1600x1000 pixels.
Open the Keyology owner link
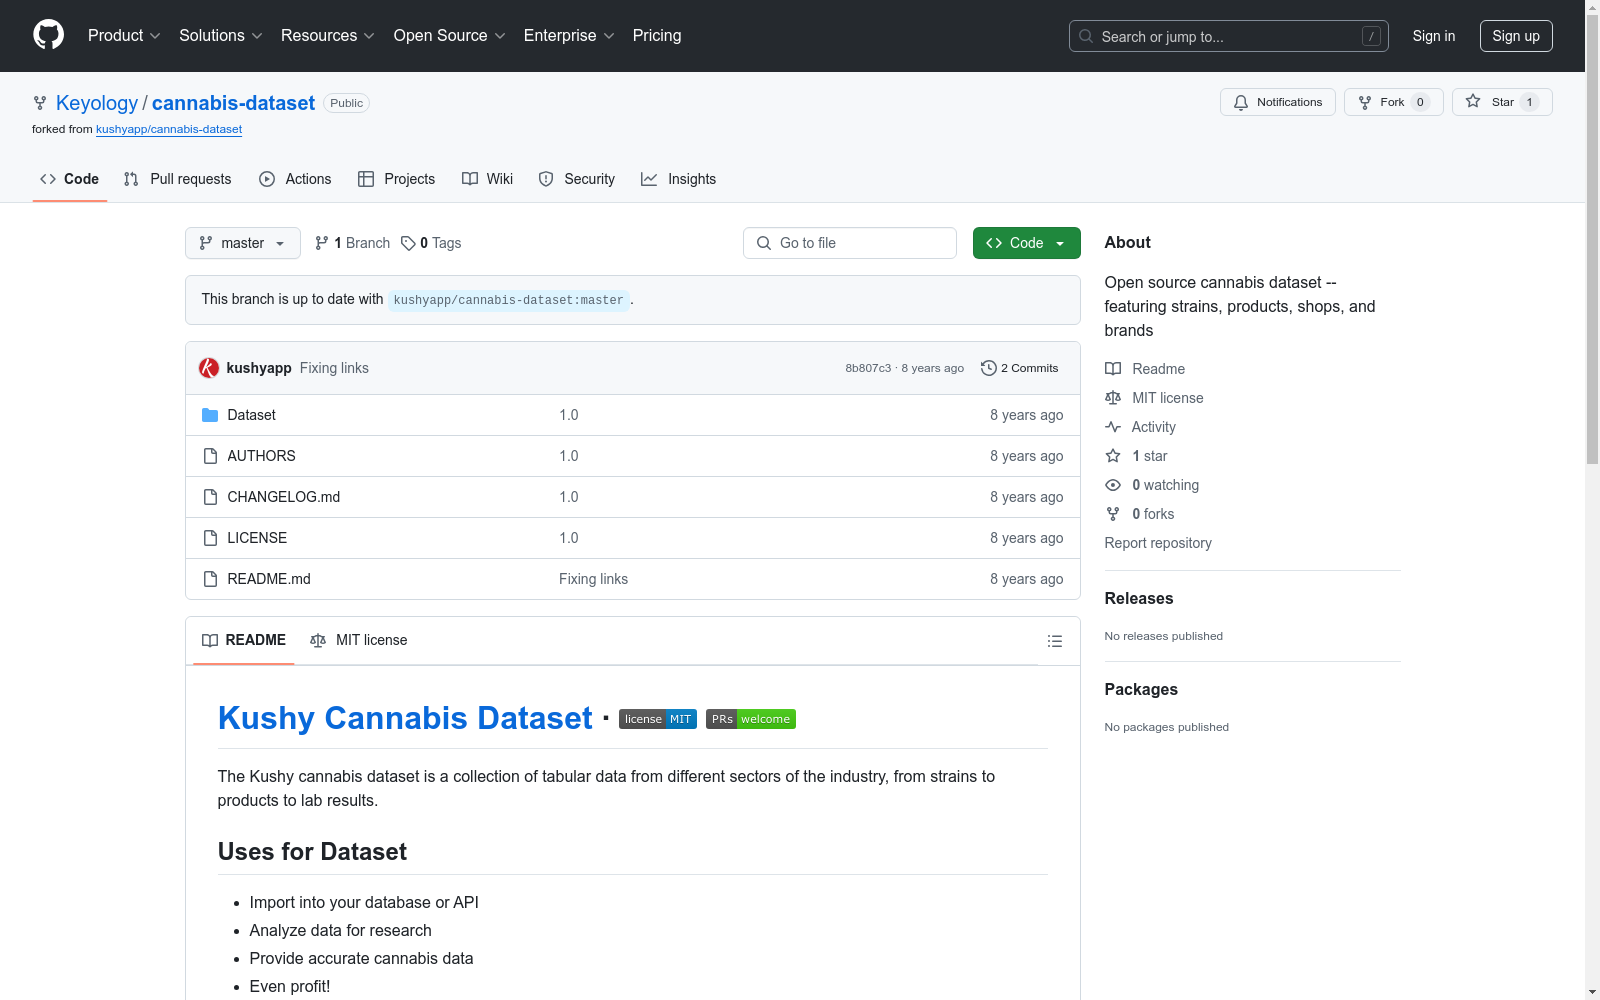97,103
